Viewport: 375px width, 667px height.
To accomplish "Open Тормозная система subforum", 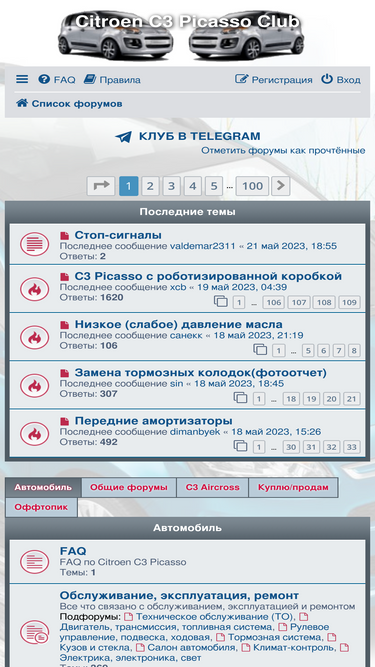I will click(275, 637).
